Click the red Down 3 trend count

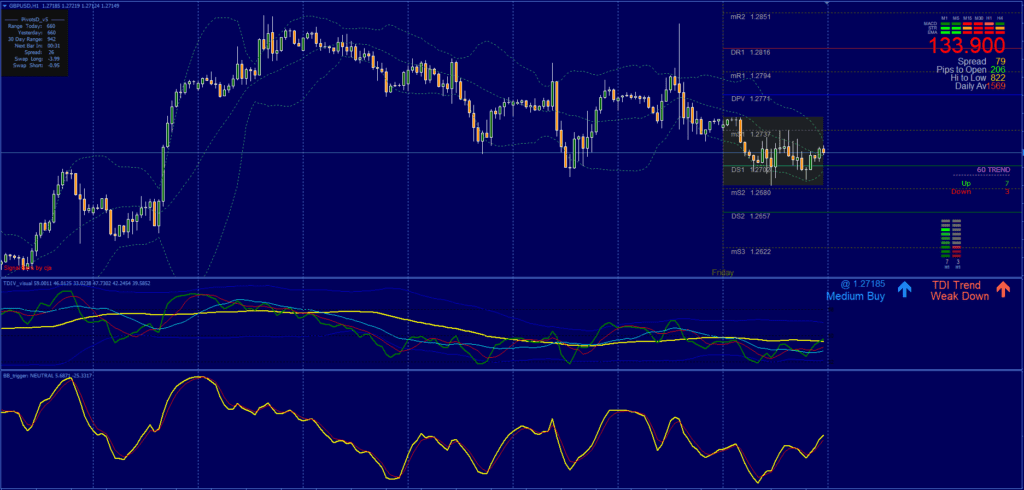coord(980,191)
